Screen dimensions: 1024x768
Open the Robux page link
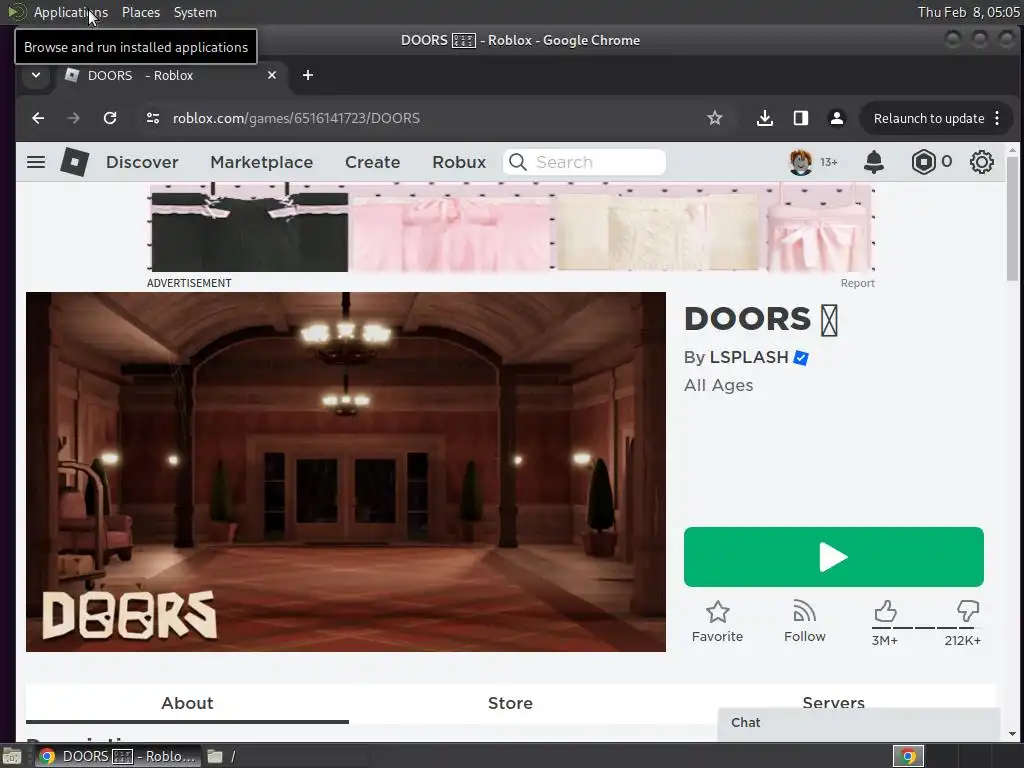459,162
